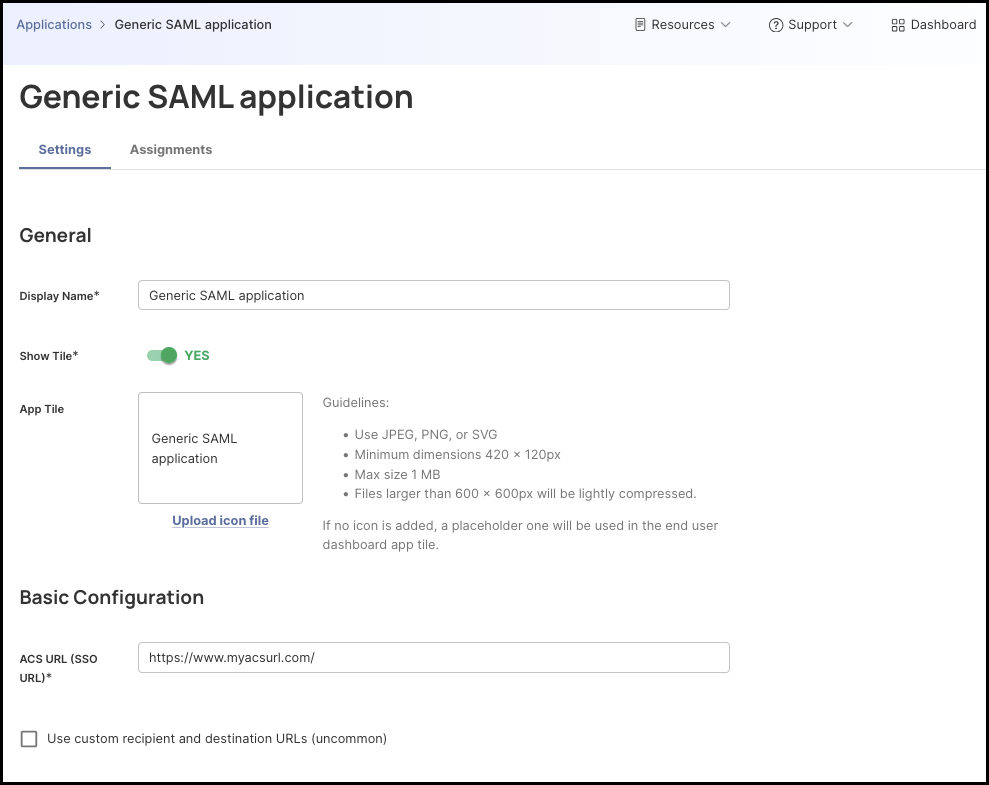Click the ACS URL input box
Image resolution: width=989 pixels, height=785 pixels.
click(433, 657)
